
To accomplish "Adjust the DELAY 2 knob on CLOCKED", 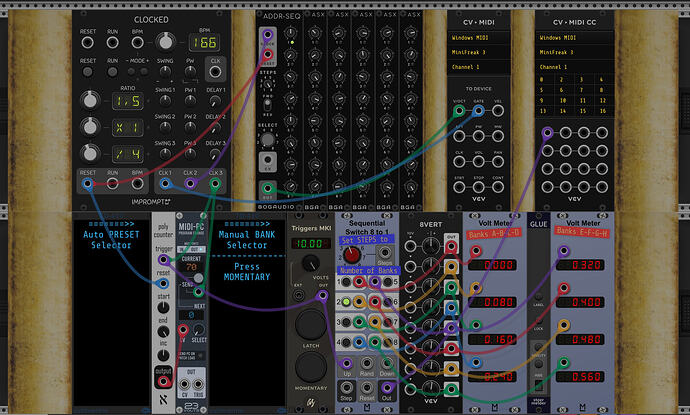I will point(215,128).
